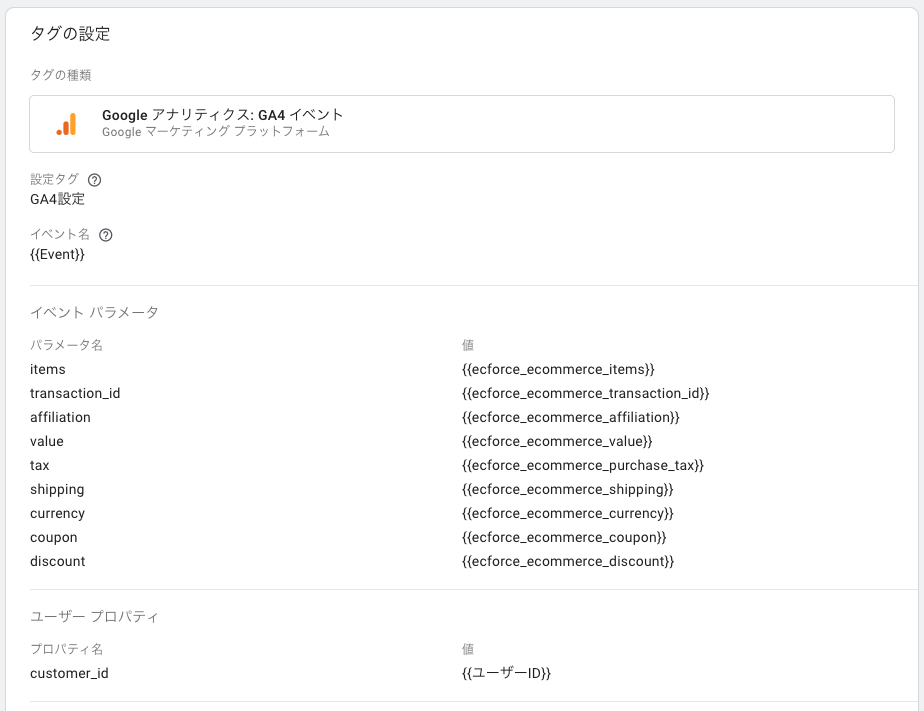Select the currency parameter name
The width and height of the screenshot is (924, 711).
57,514
